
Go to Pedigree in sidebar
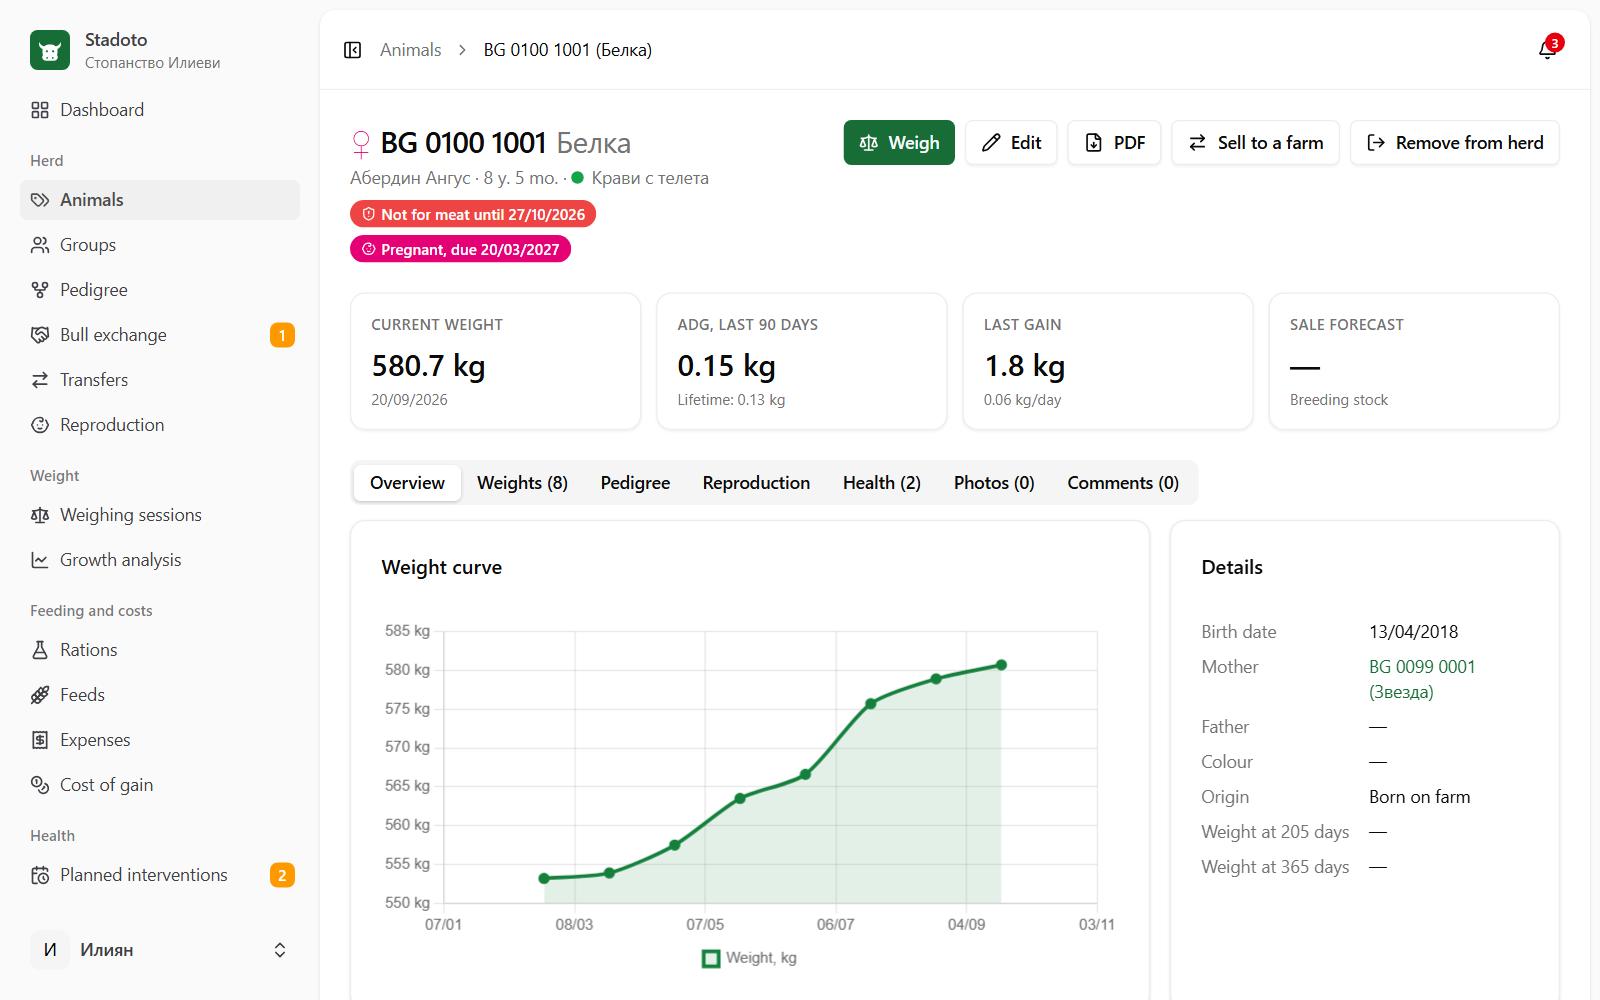point(160,290)
